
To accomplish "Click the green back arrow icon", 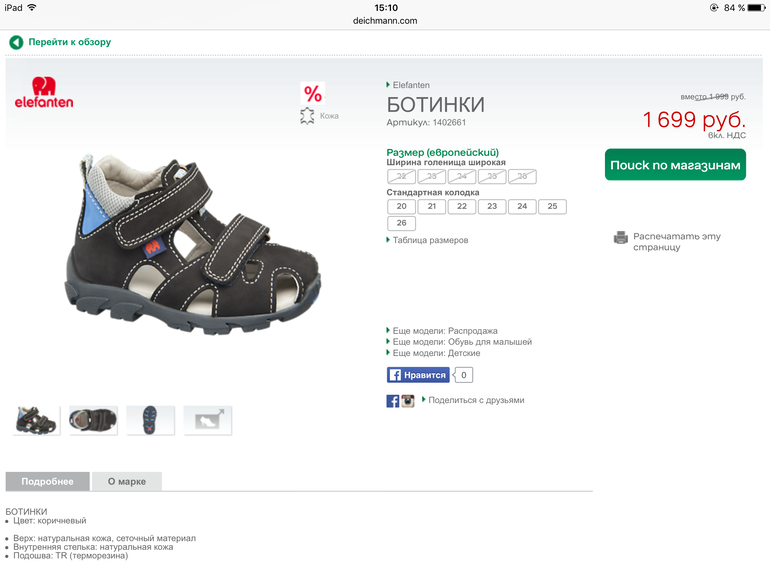I will [16, 42].
